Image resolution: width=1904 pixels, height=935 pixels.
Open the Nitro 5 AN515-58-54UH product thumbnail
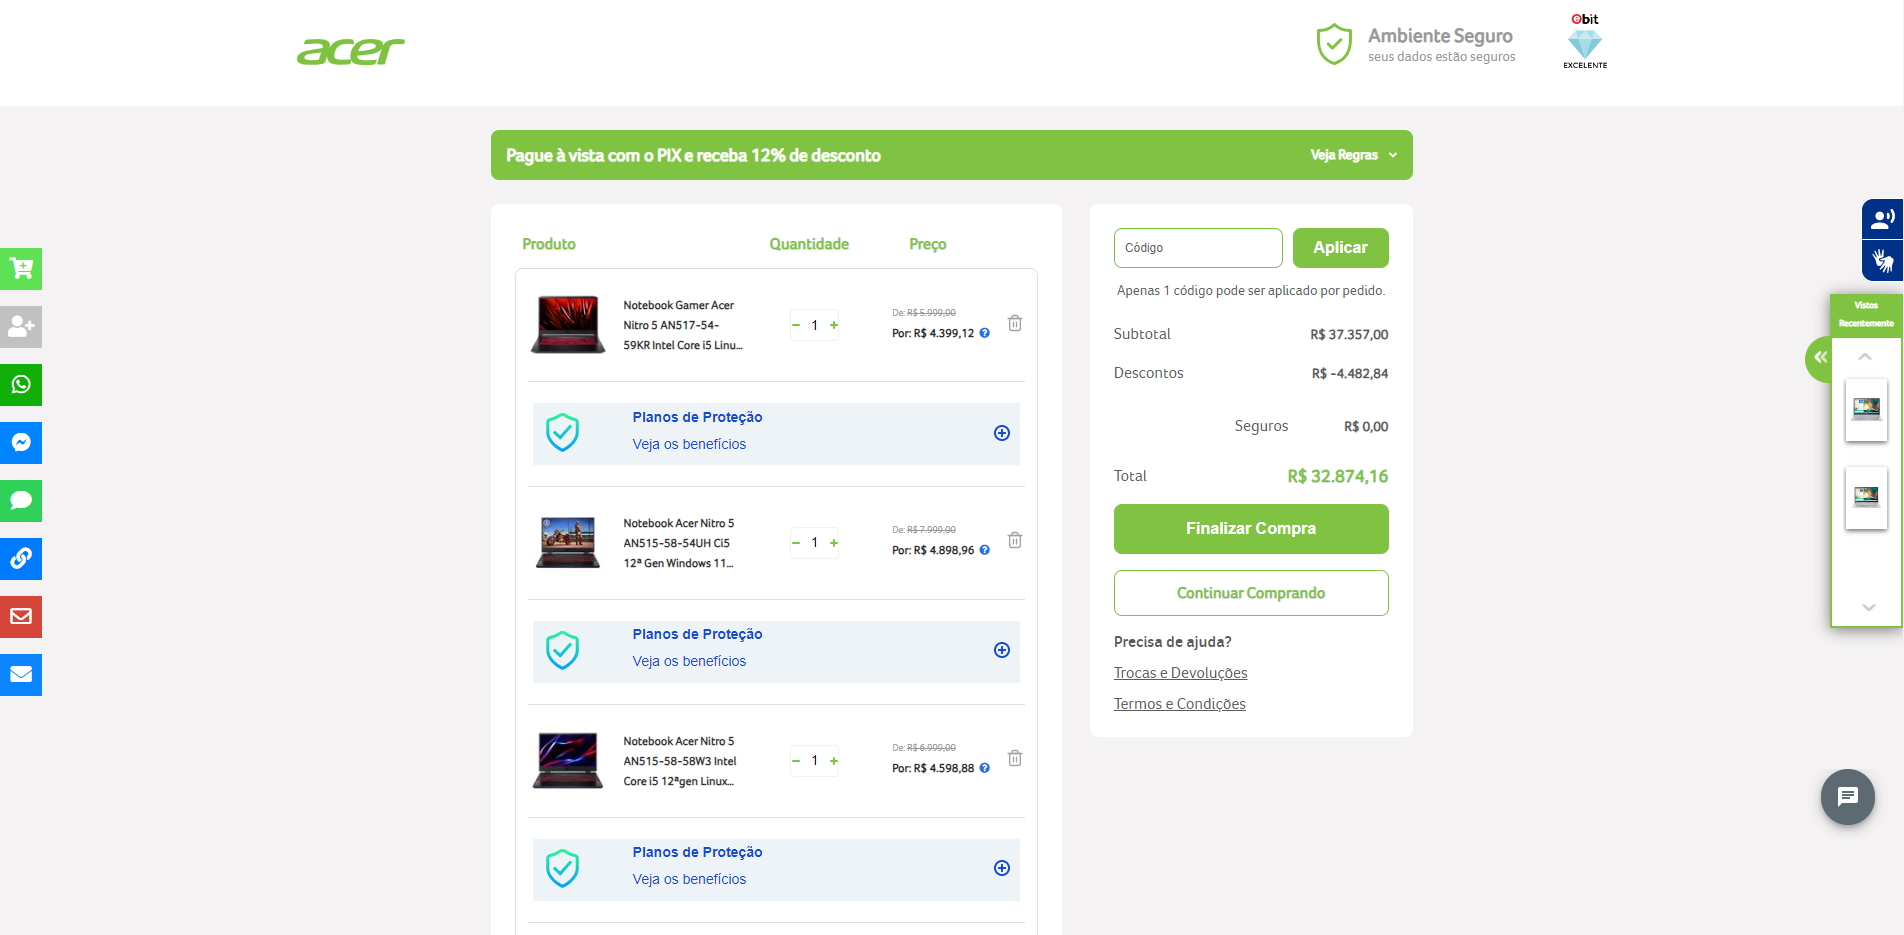pyautogui.click(x=568, y=542)
